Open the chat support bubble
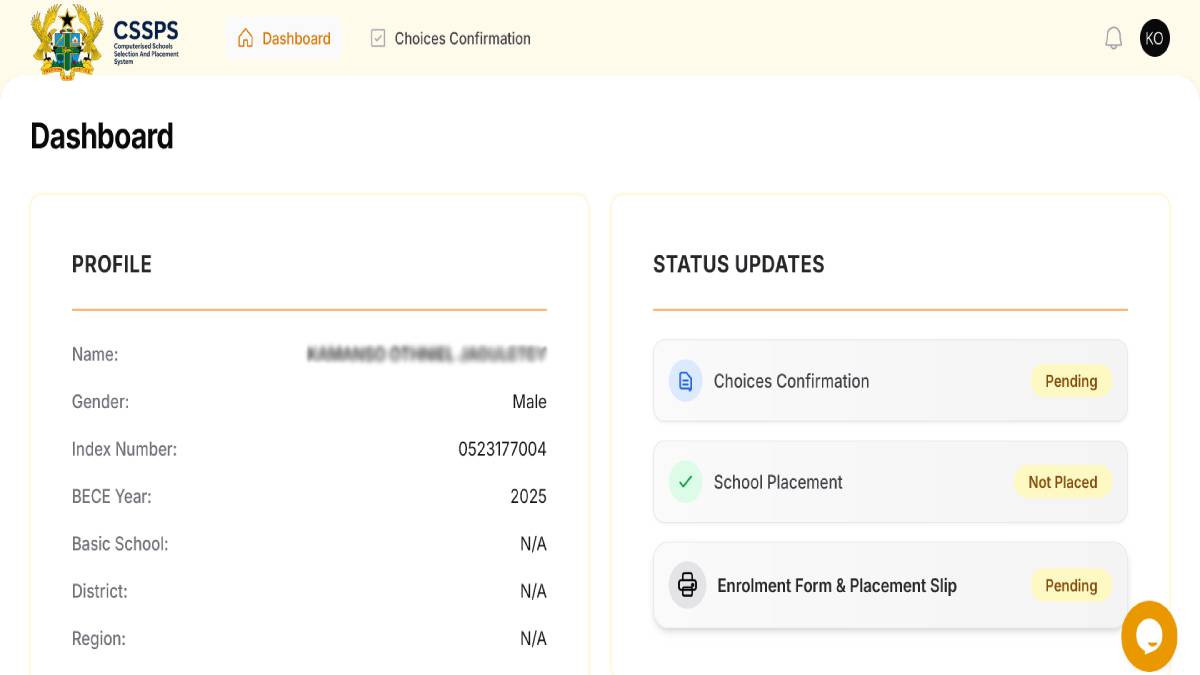The width and height of the screenshot is (1200, 675). [x=1149, y=636]
